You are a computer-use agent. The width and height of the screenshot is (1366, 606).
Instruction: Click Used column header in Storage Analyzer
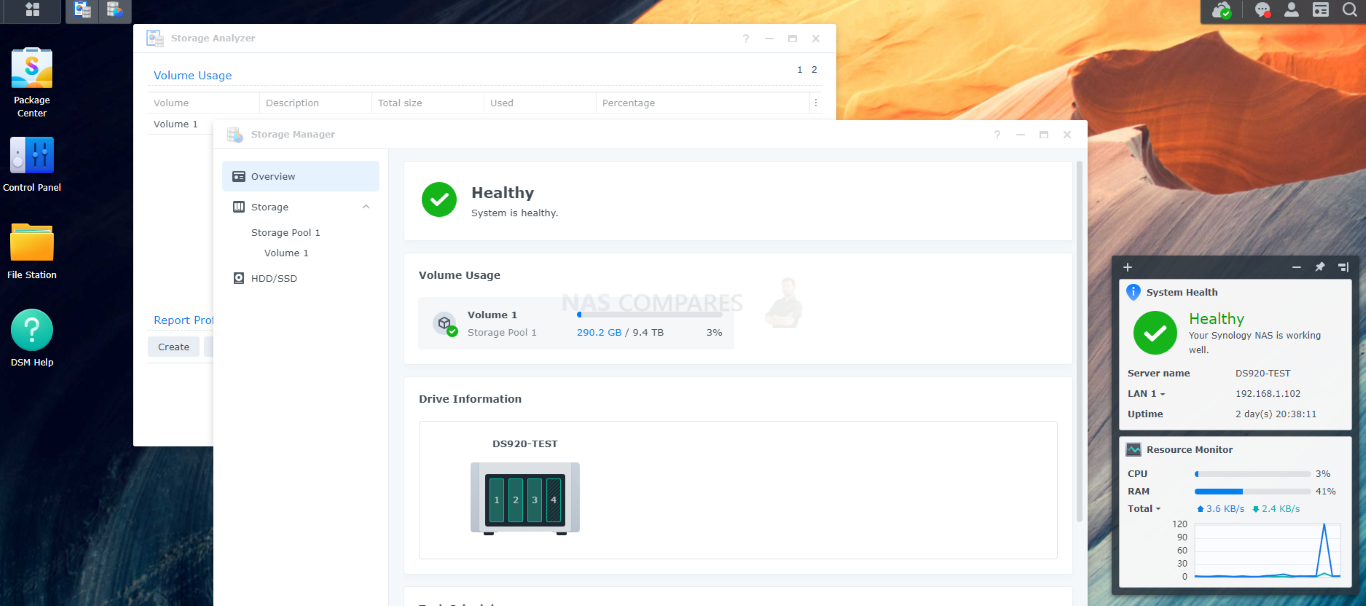541,103
